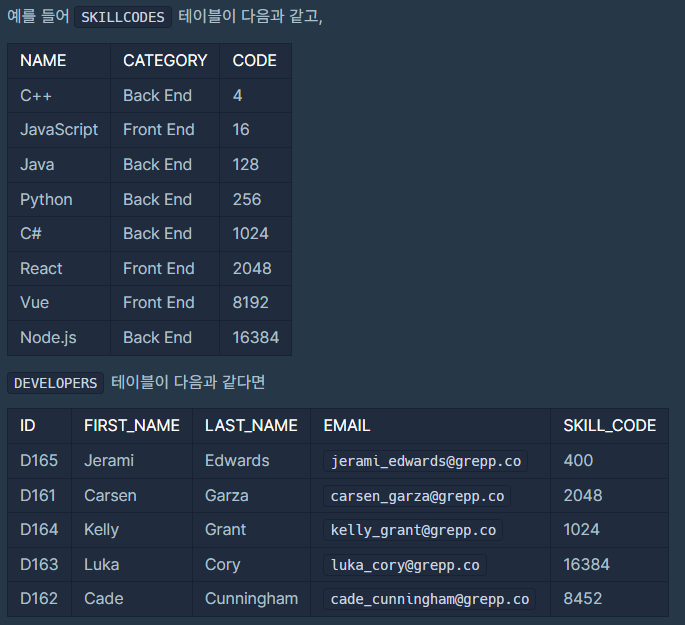
Task: Click developer ID D165
Action: 39,460
